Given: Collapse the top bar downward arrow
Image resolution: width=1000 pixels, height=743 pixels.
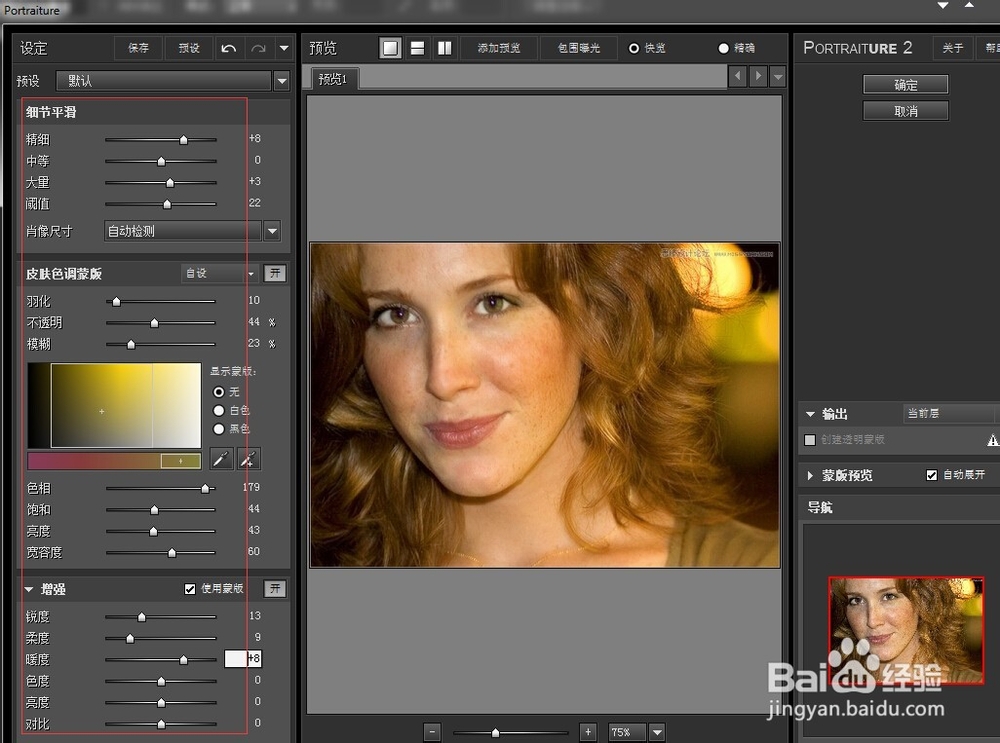Looking at the screenshot, I should click(943, 5).
